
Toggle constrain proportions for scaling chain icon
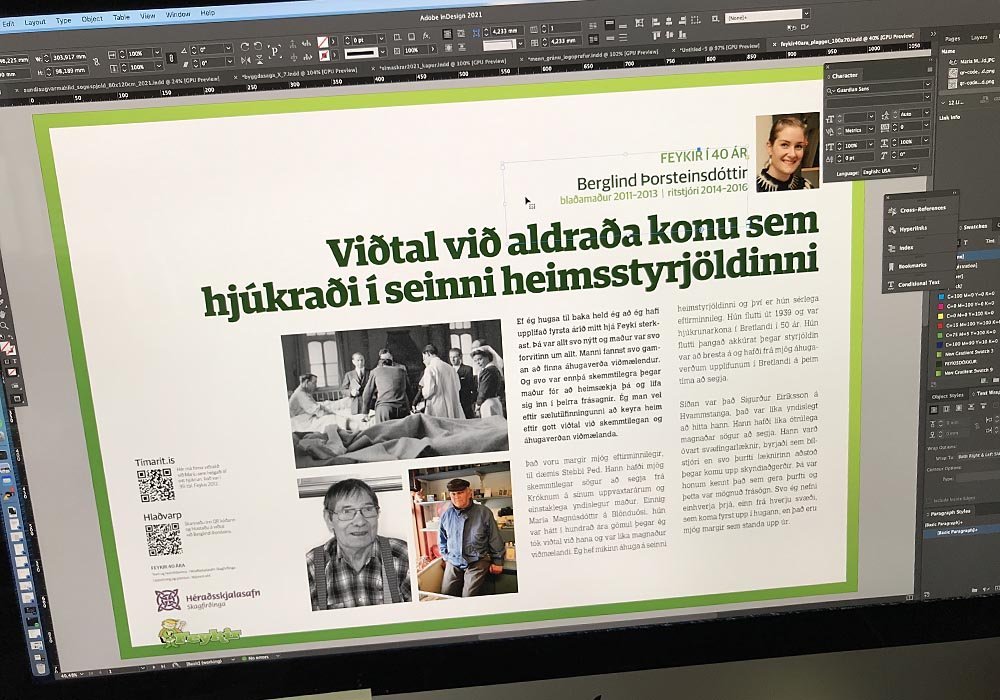[171, 58]
